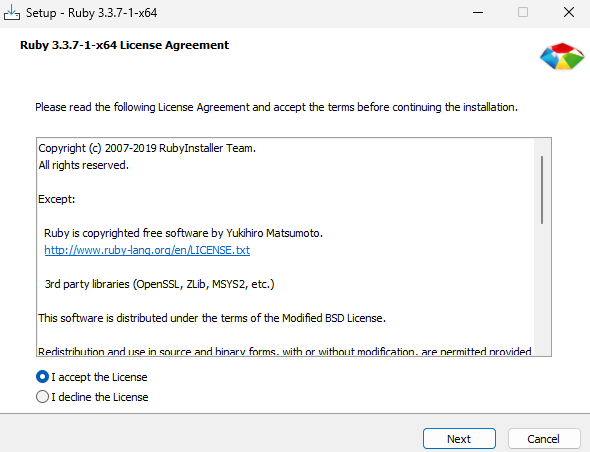Open the ruby-lang.org LICENSE.txt link

147,250
